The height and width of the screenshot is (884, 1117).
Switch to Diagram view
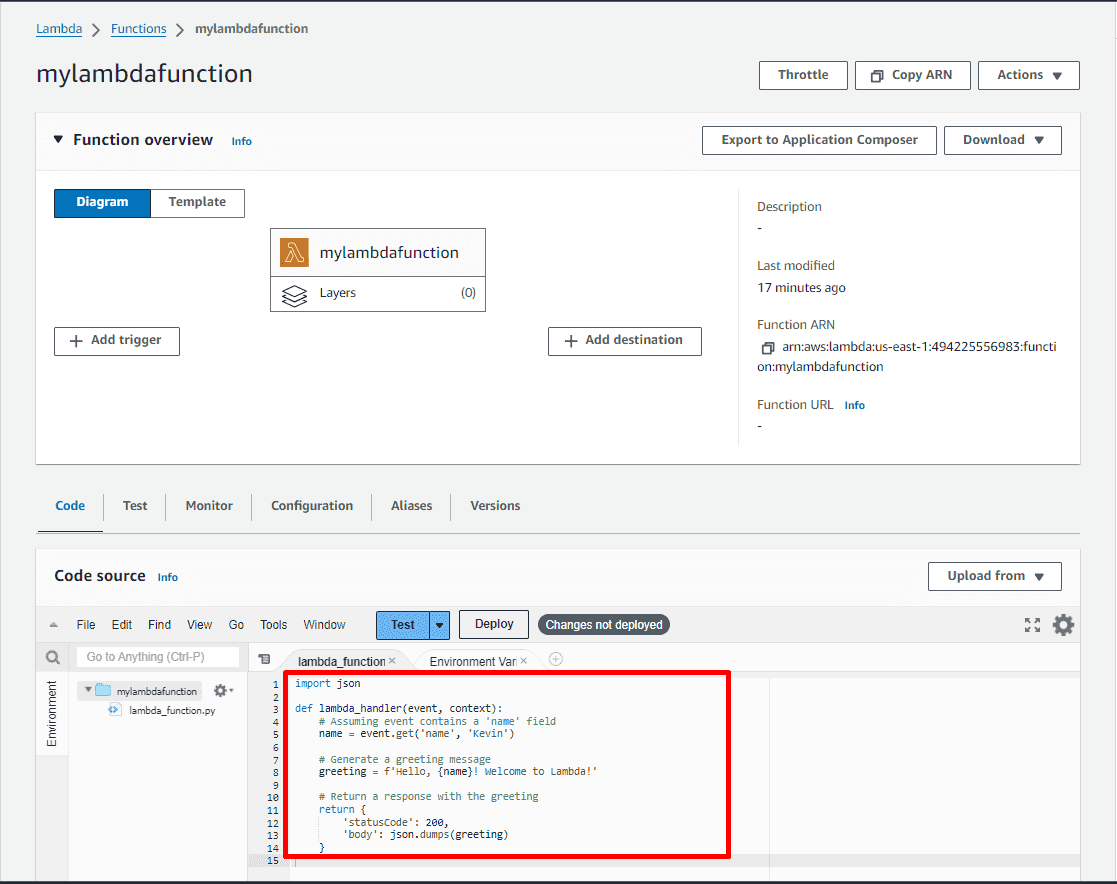(x=103, y=203)
